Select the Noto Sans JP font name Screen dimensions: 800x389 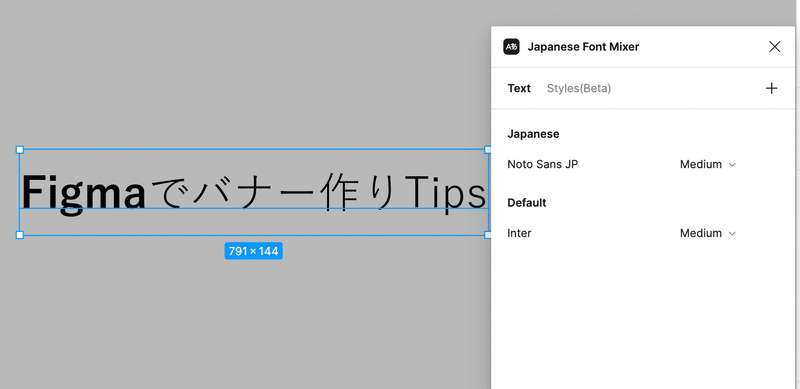(542, 164)
